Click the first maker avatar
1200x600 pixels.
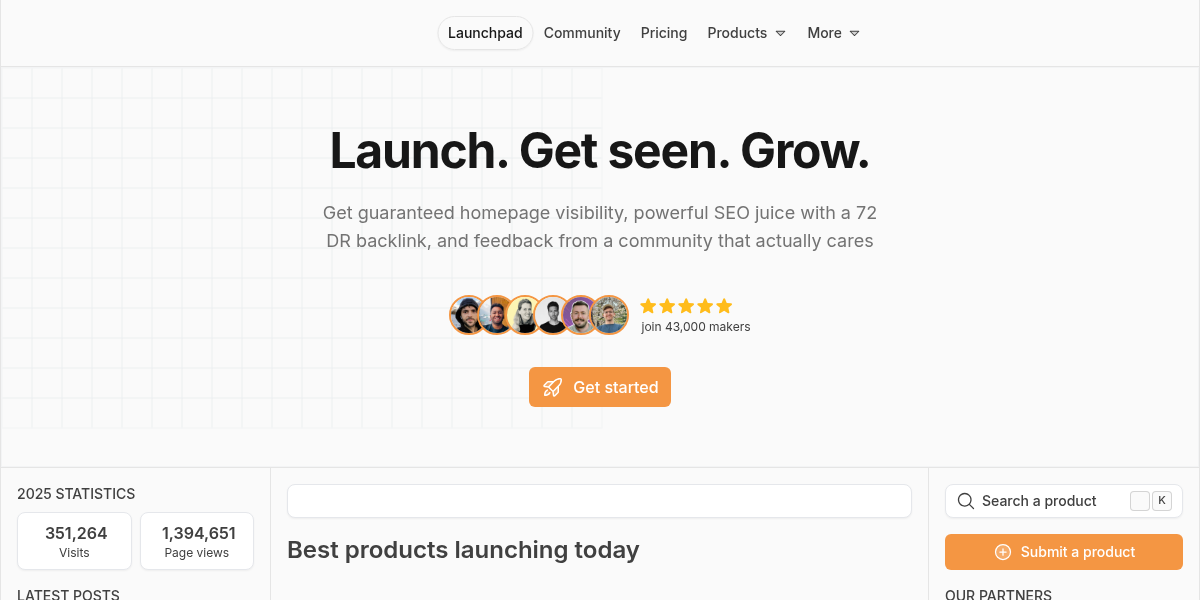pos(468,315)
